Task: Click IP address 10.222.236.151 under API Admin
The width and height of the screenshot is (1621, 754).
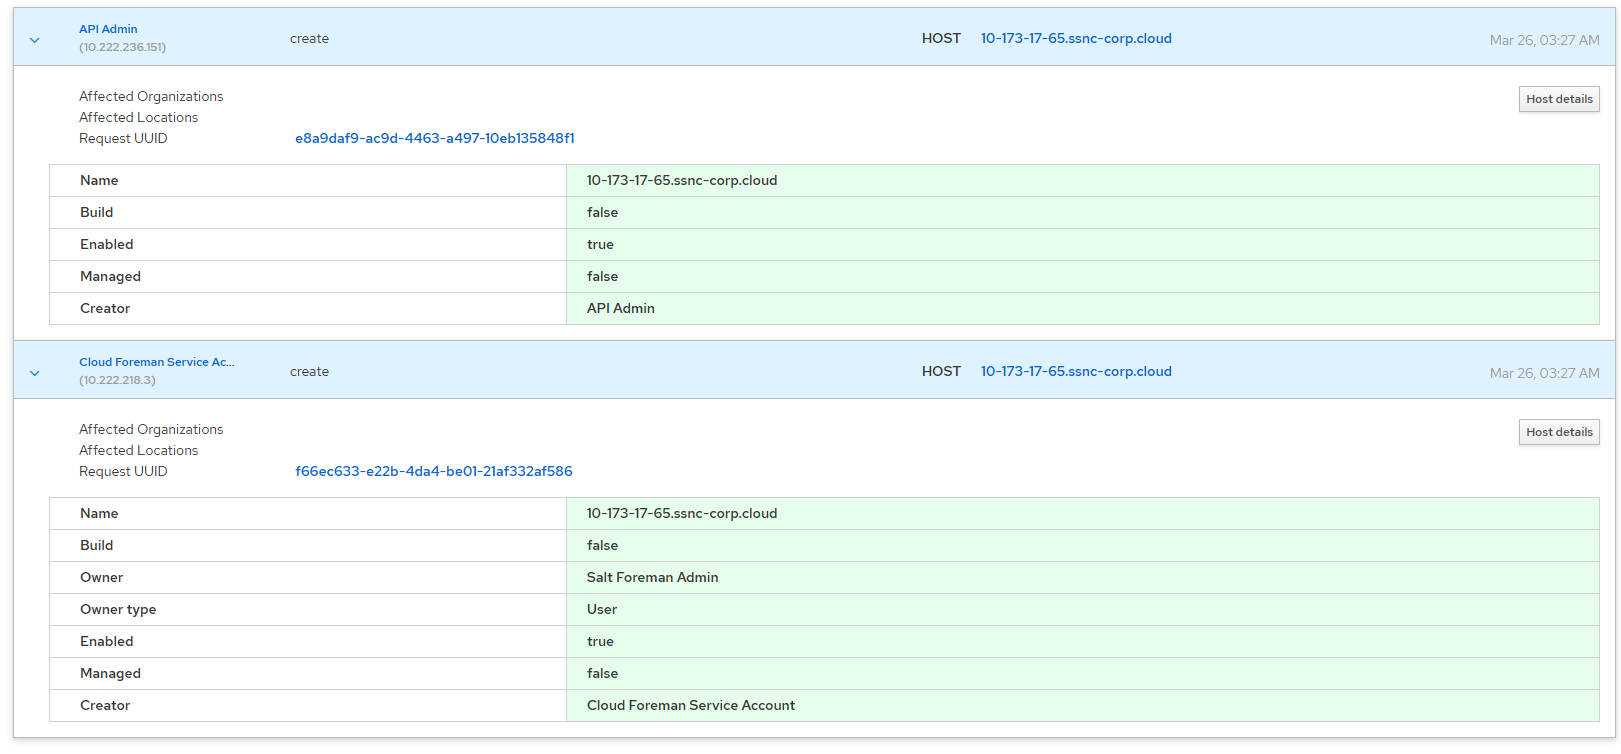Action: [122, 47]
